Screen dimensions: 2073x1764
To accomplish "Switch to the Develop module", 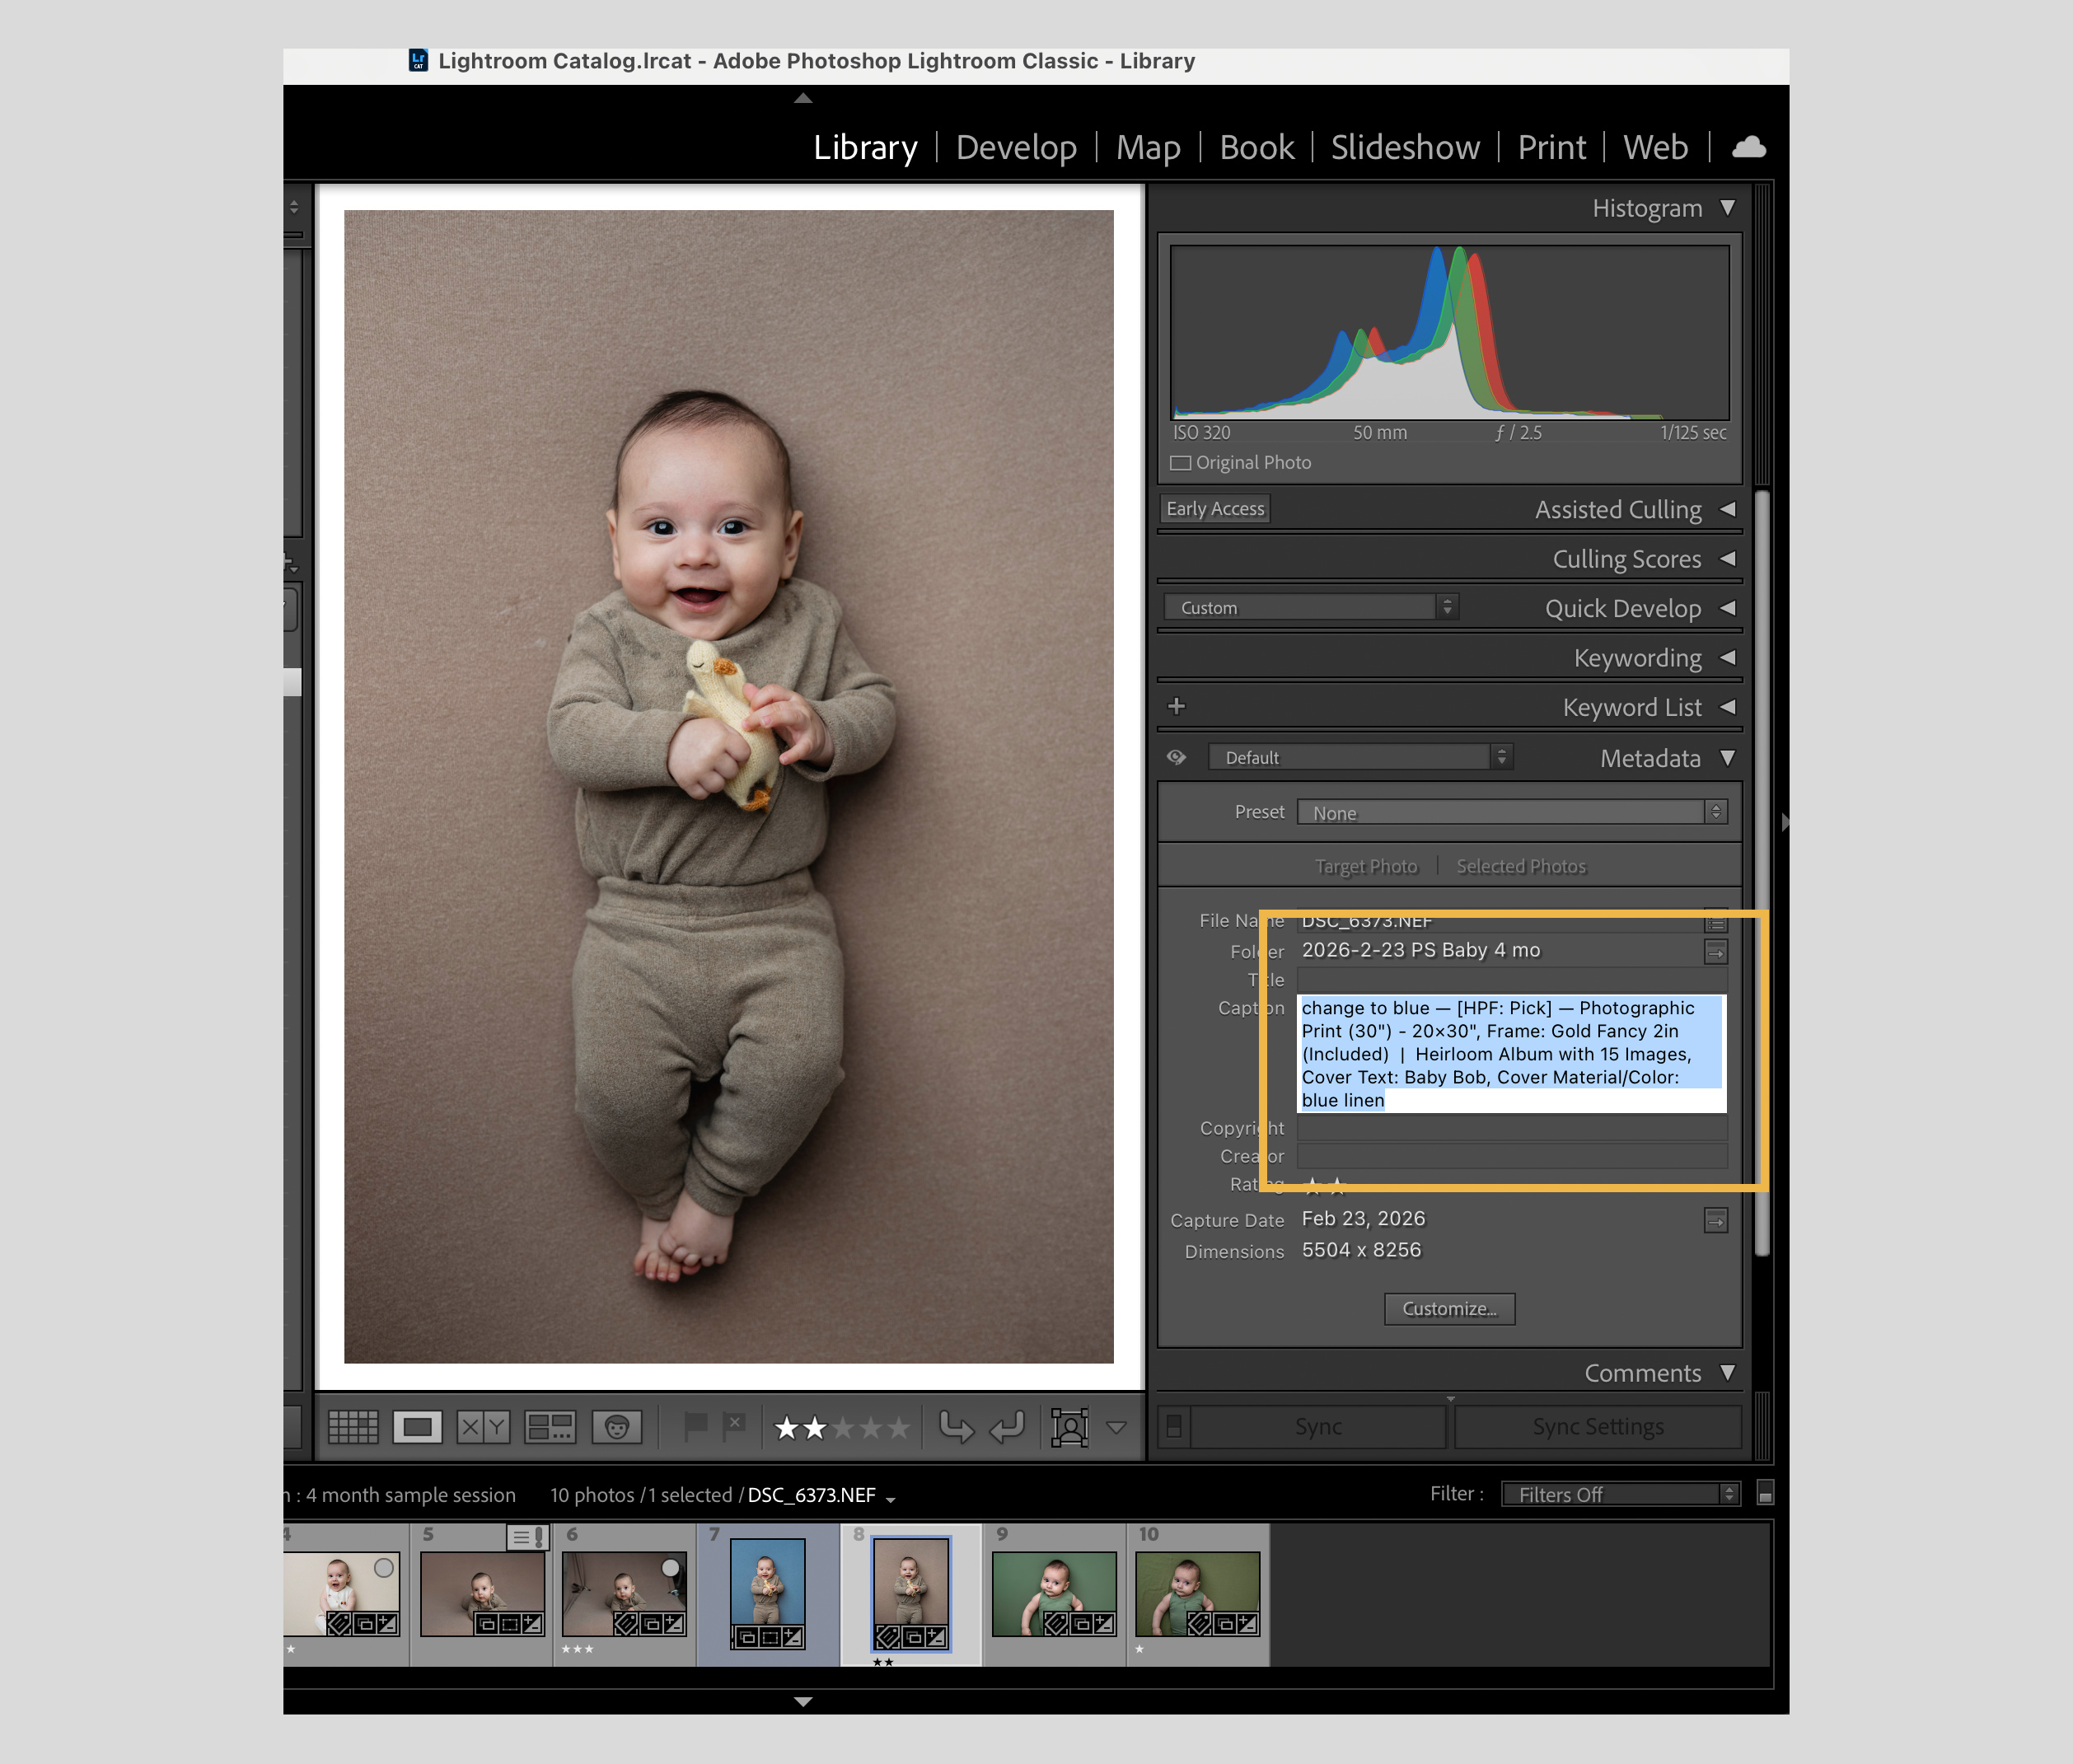I will (x=1016, y=148).
